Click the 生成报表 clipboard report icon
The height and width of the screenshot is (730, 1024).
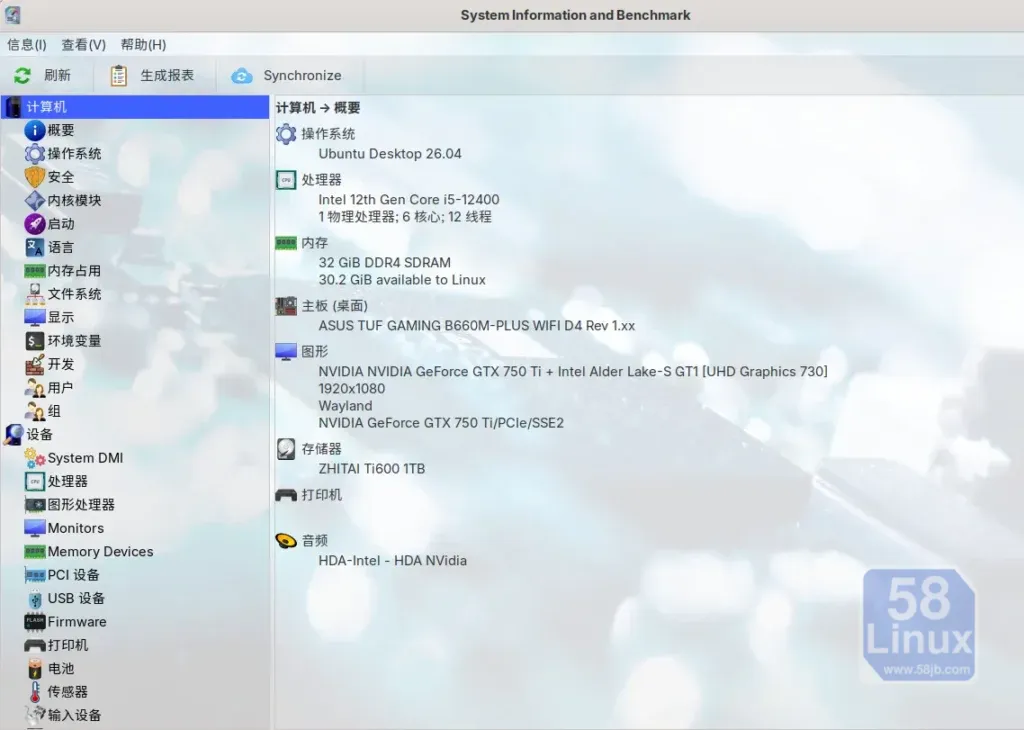118,76
